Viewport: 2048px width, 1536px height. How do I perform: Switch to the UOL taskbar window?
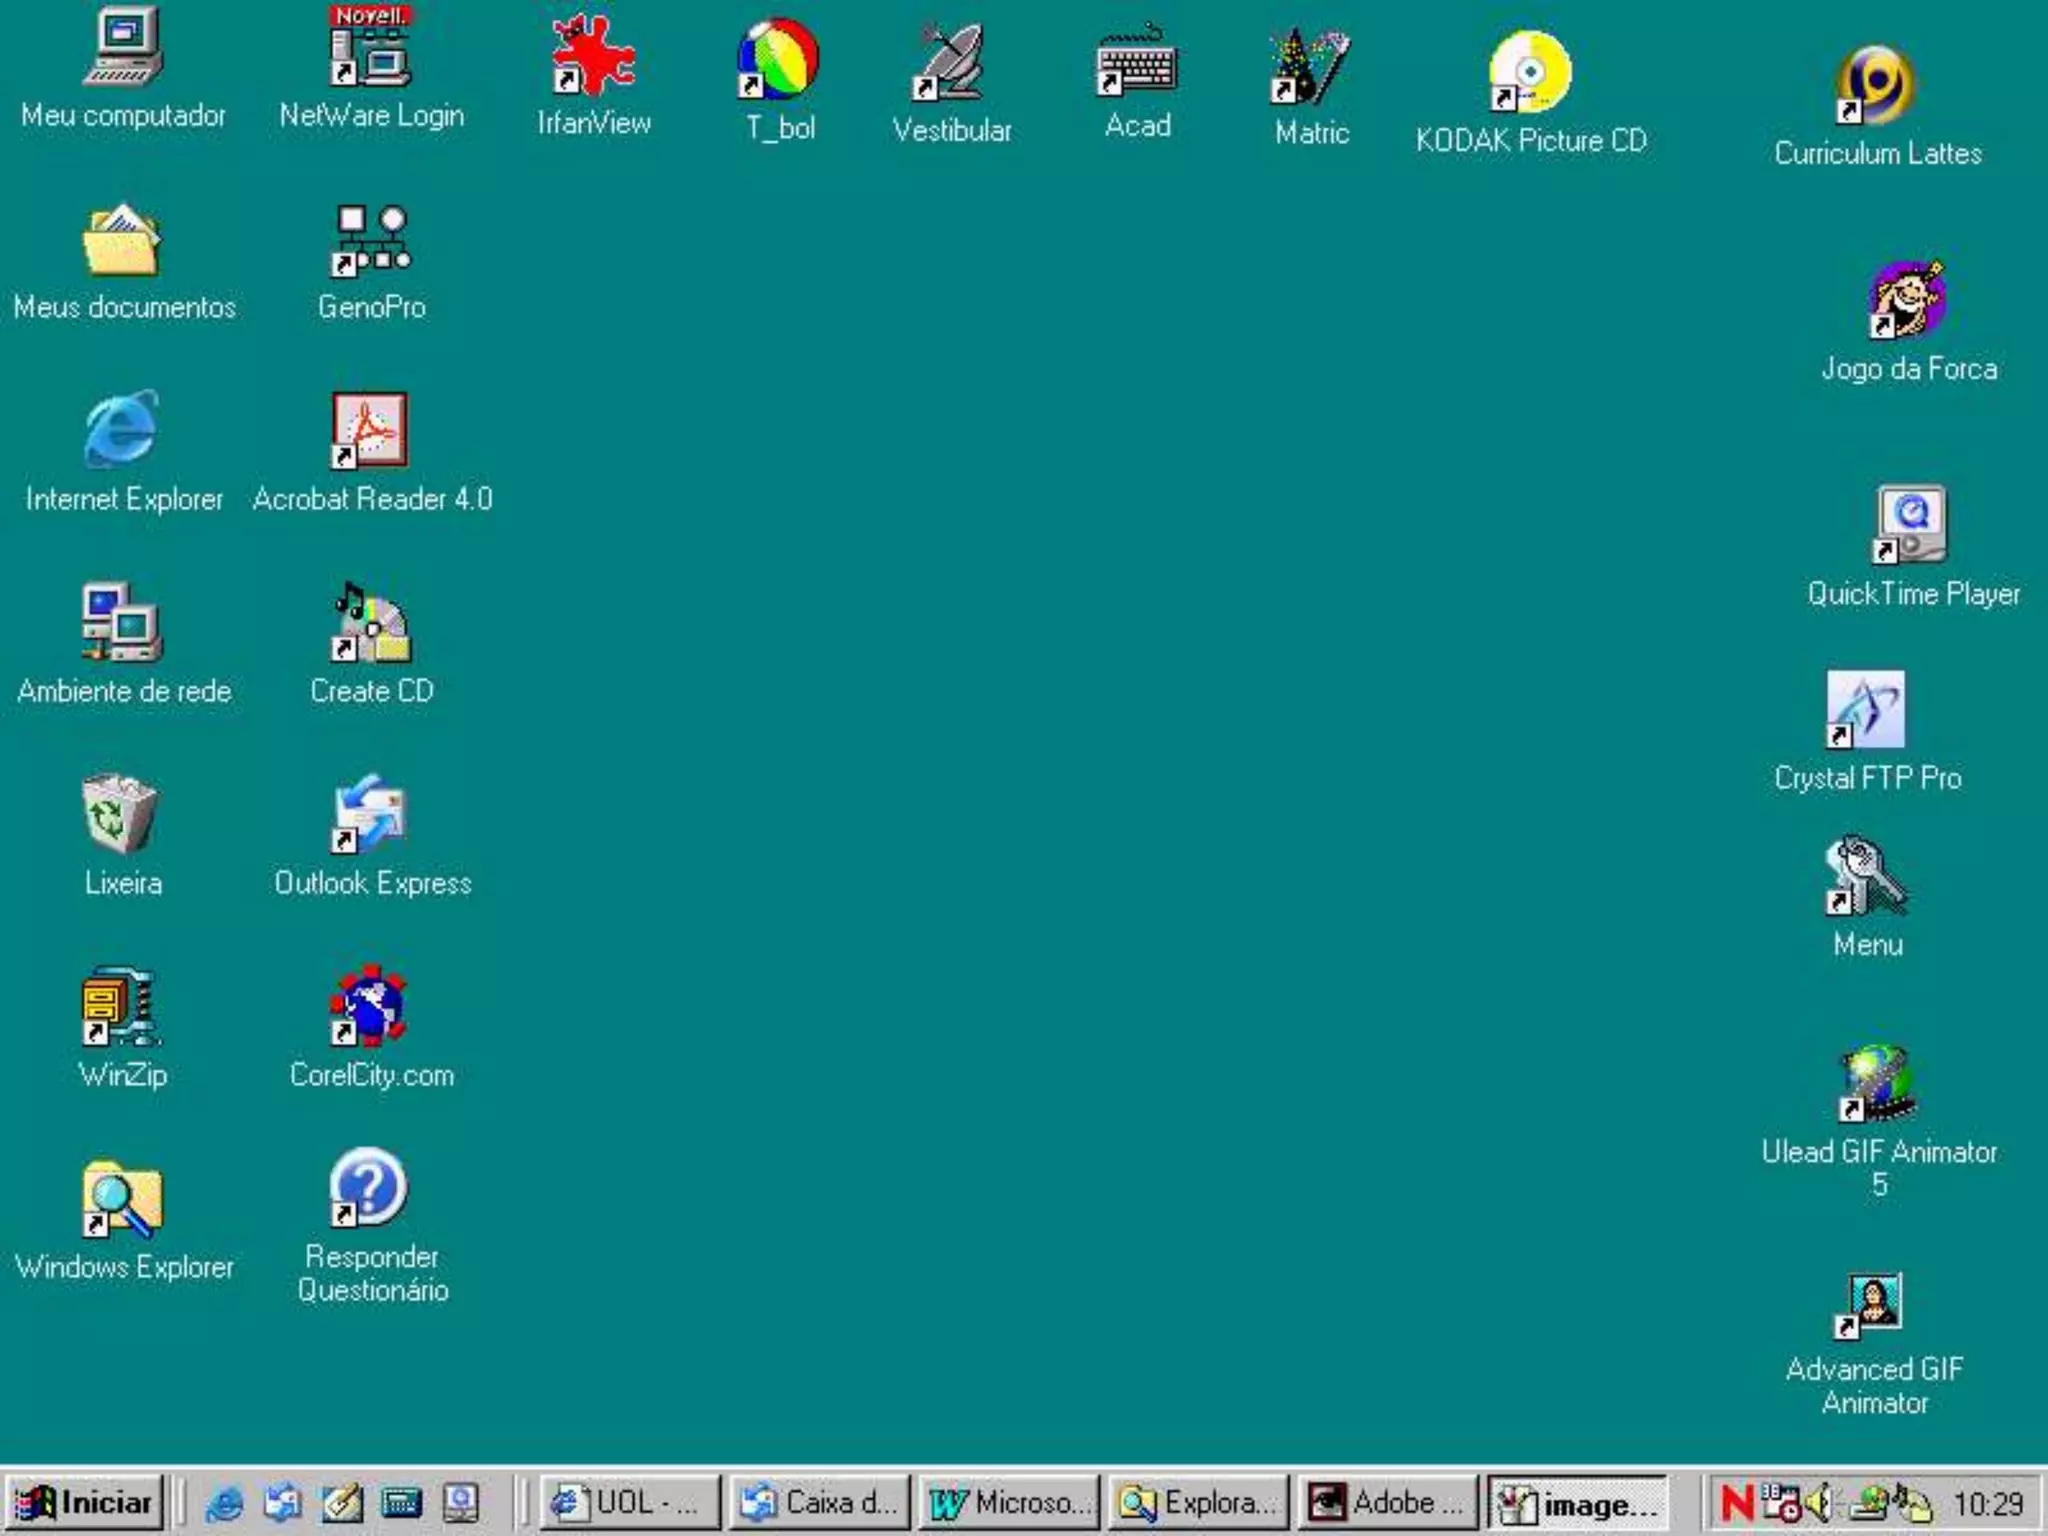629,1502
